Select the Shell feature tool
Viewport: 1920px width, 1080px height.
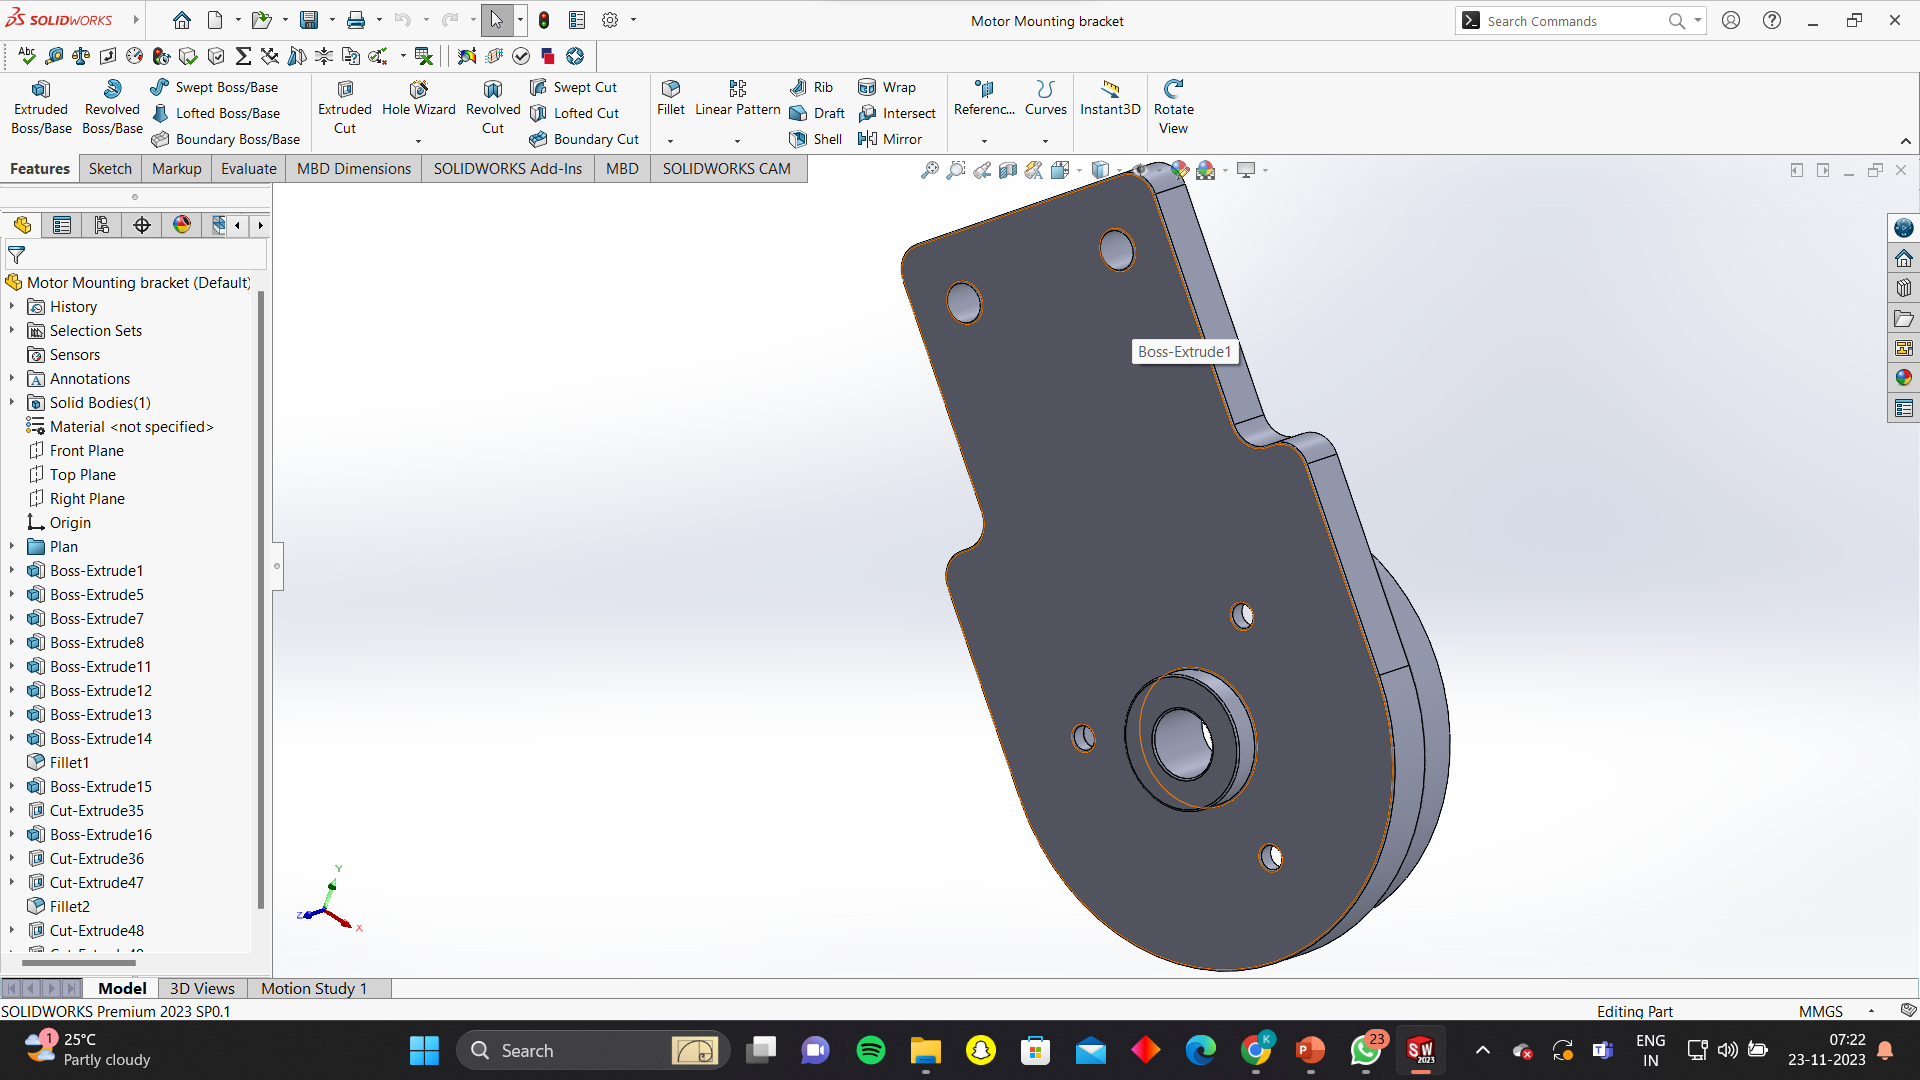tap(816, 139)
